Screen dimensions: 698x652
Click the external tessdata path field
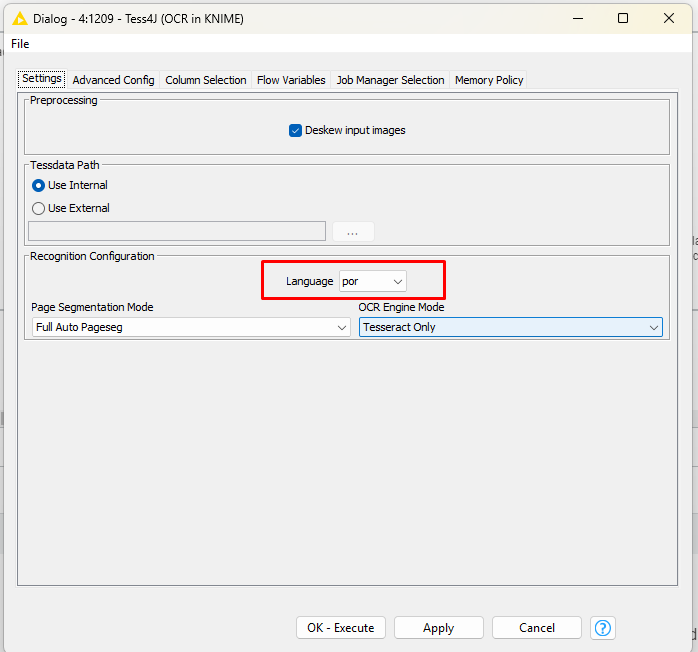pyautogui.click(x=177, y=231)
